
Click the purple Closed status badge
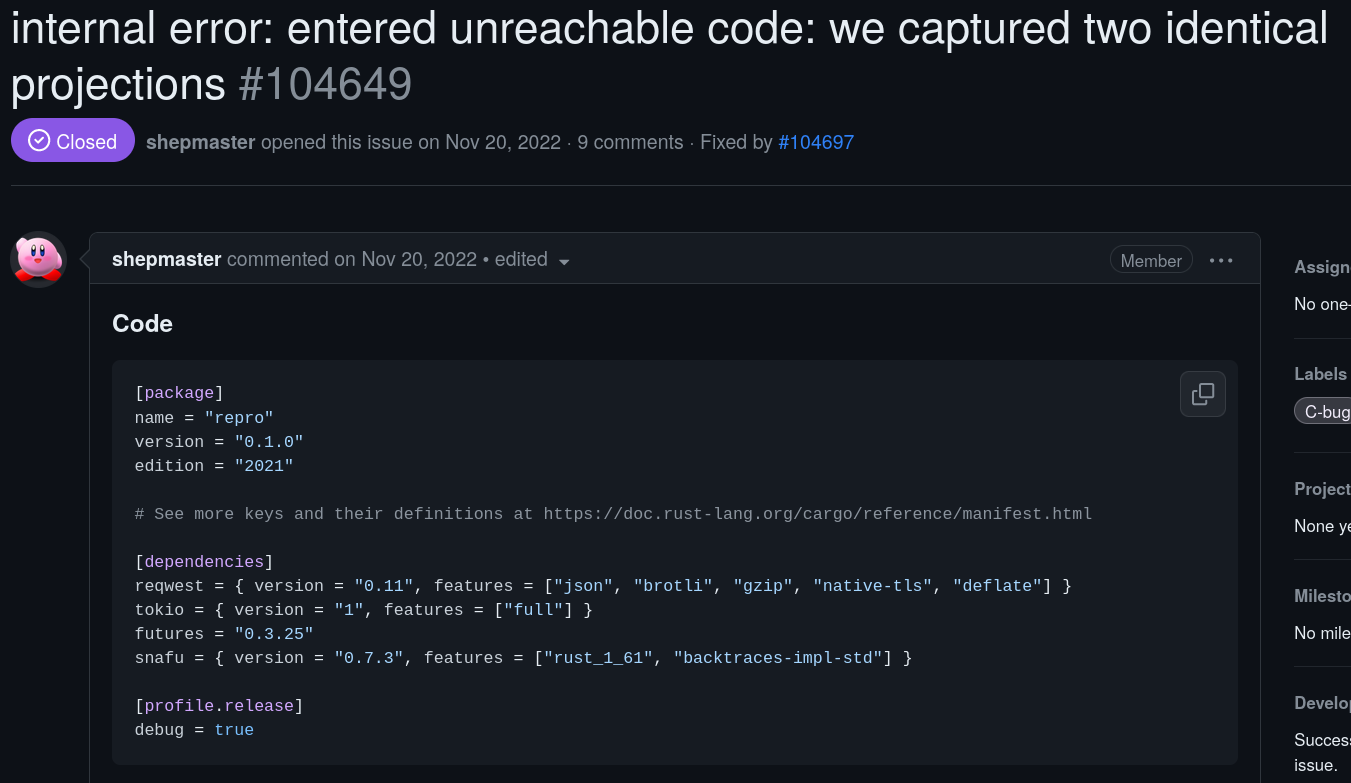click(x=73, y=141)
